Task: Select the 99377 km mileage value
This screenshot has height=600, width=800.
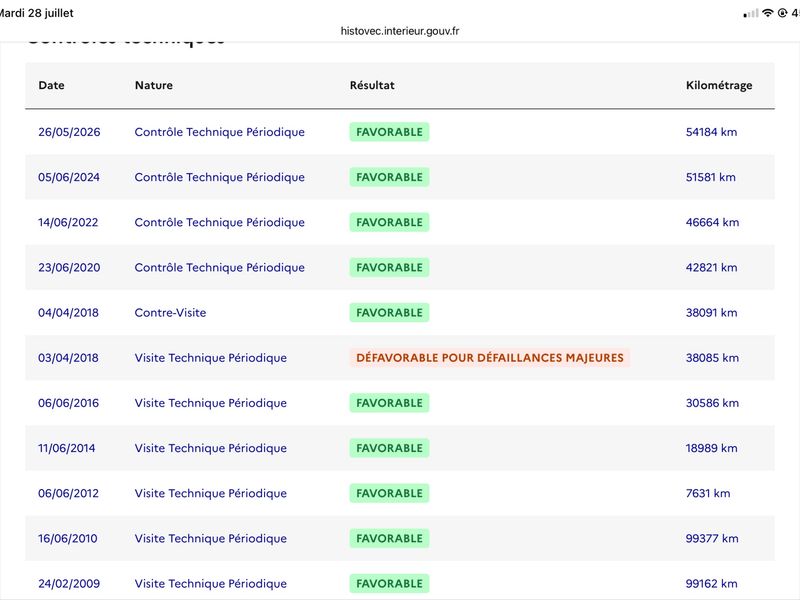Action: coord(712,538)
